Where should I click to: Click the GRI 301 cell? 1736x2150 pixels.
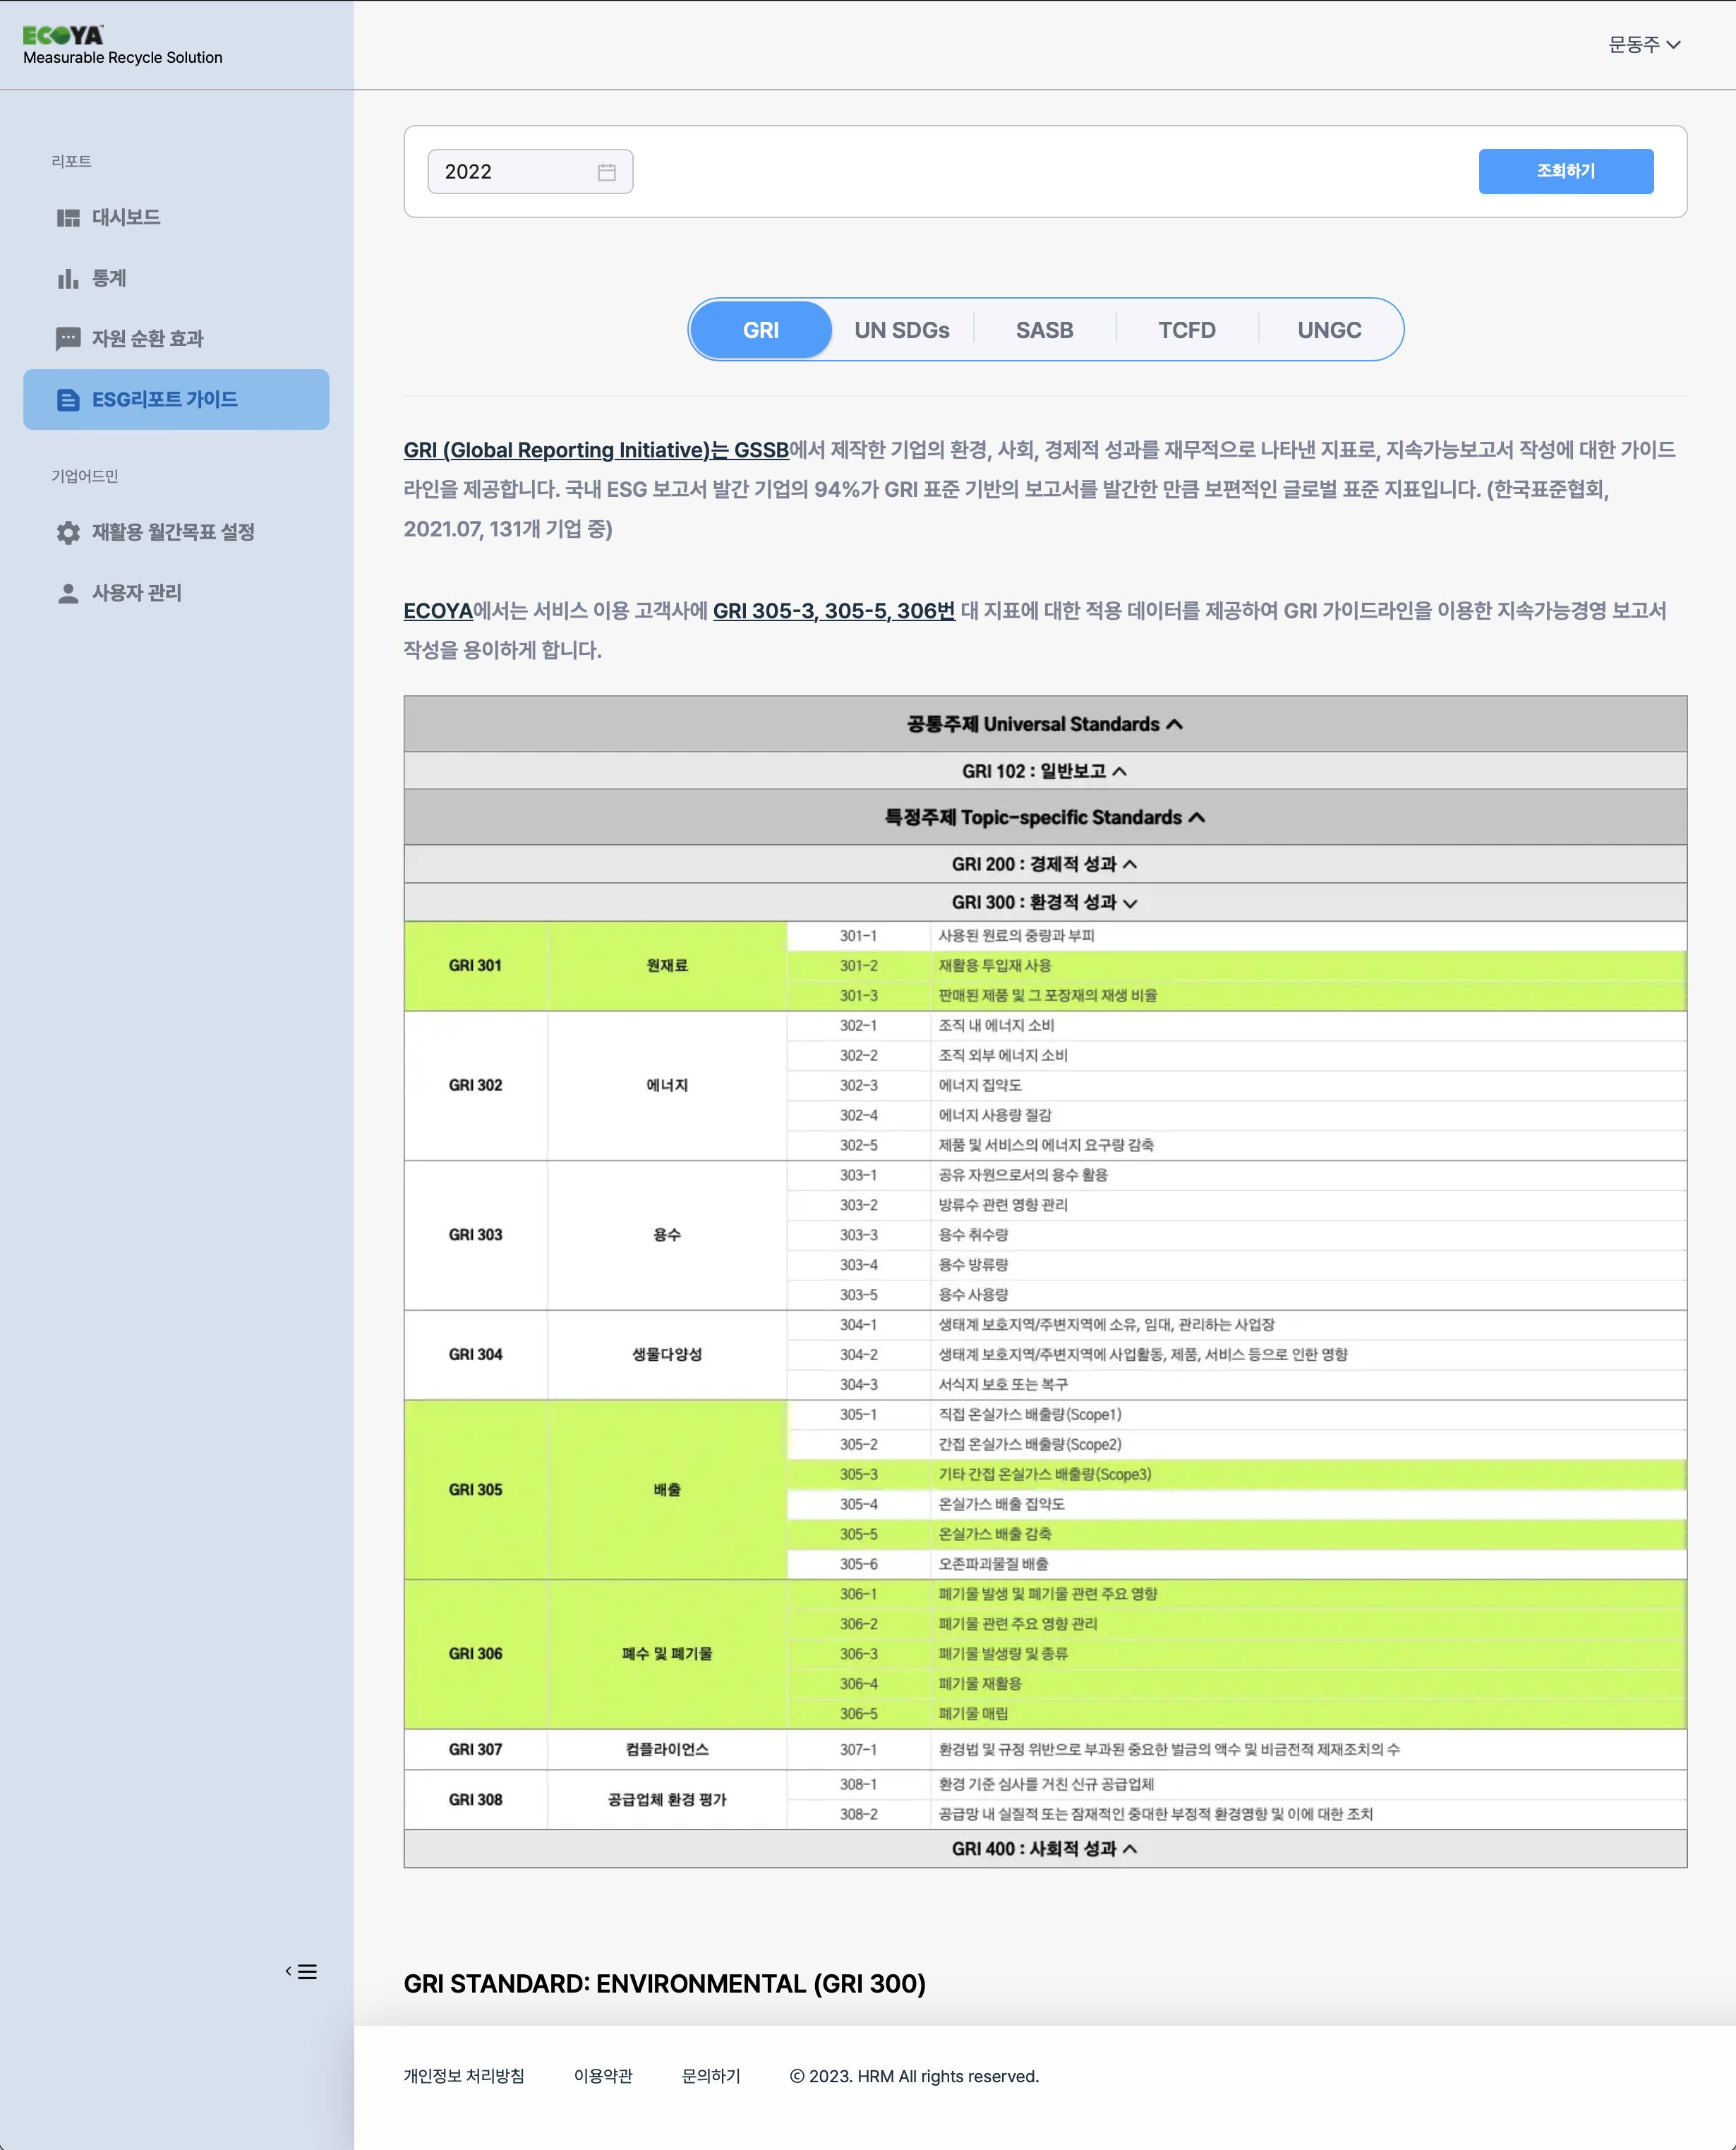[476, 966]
